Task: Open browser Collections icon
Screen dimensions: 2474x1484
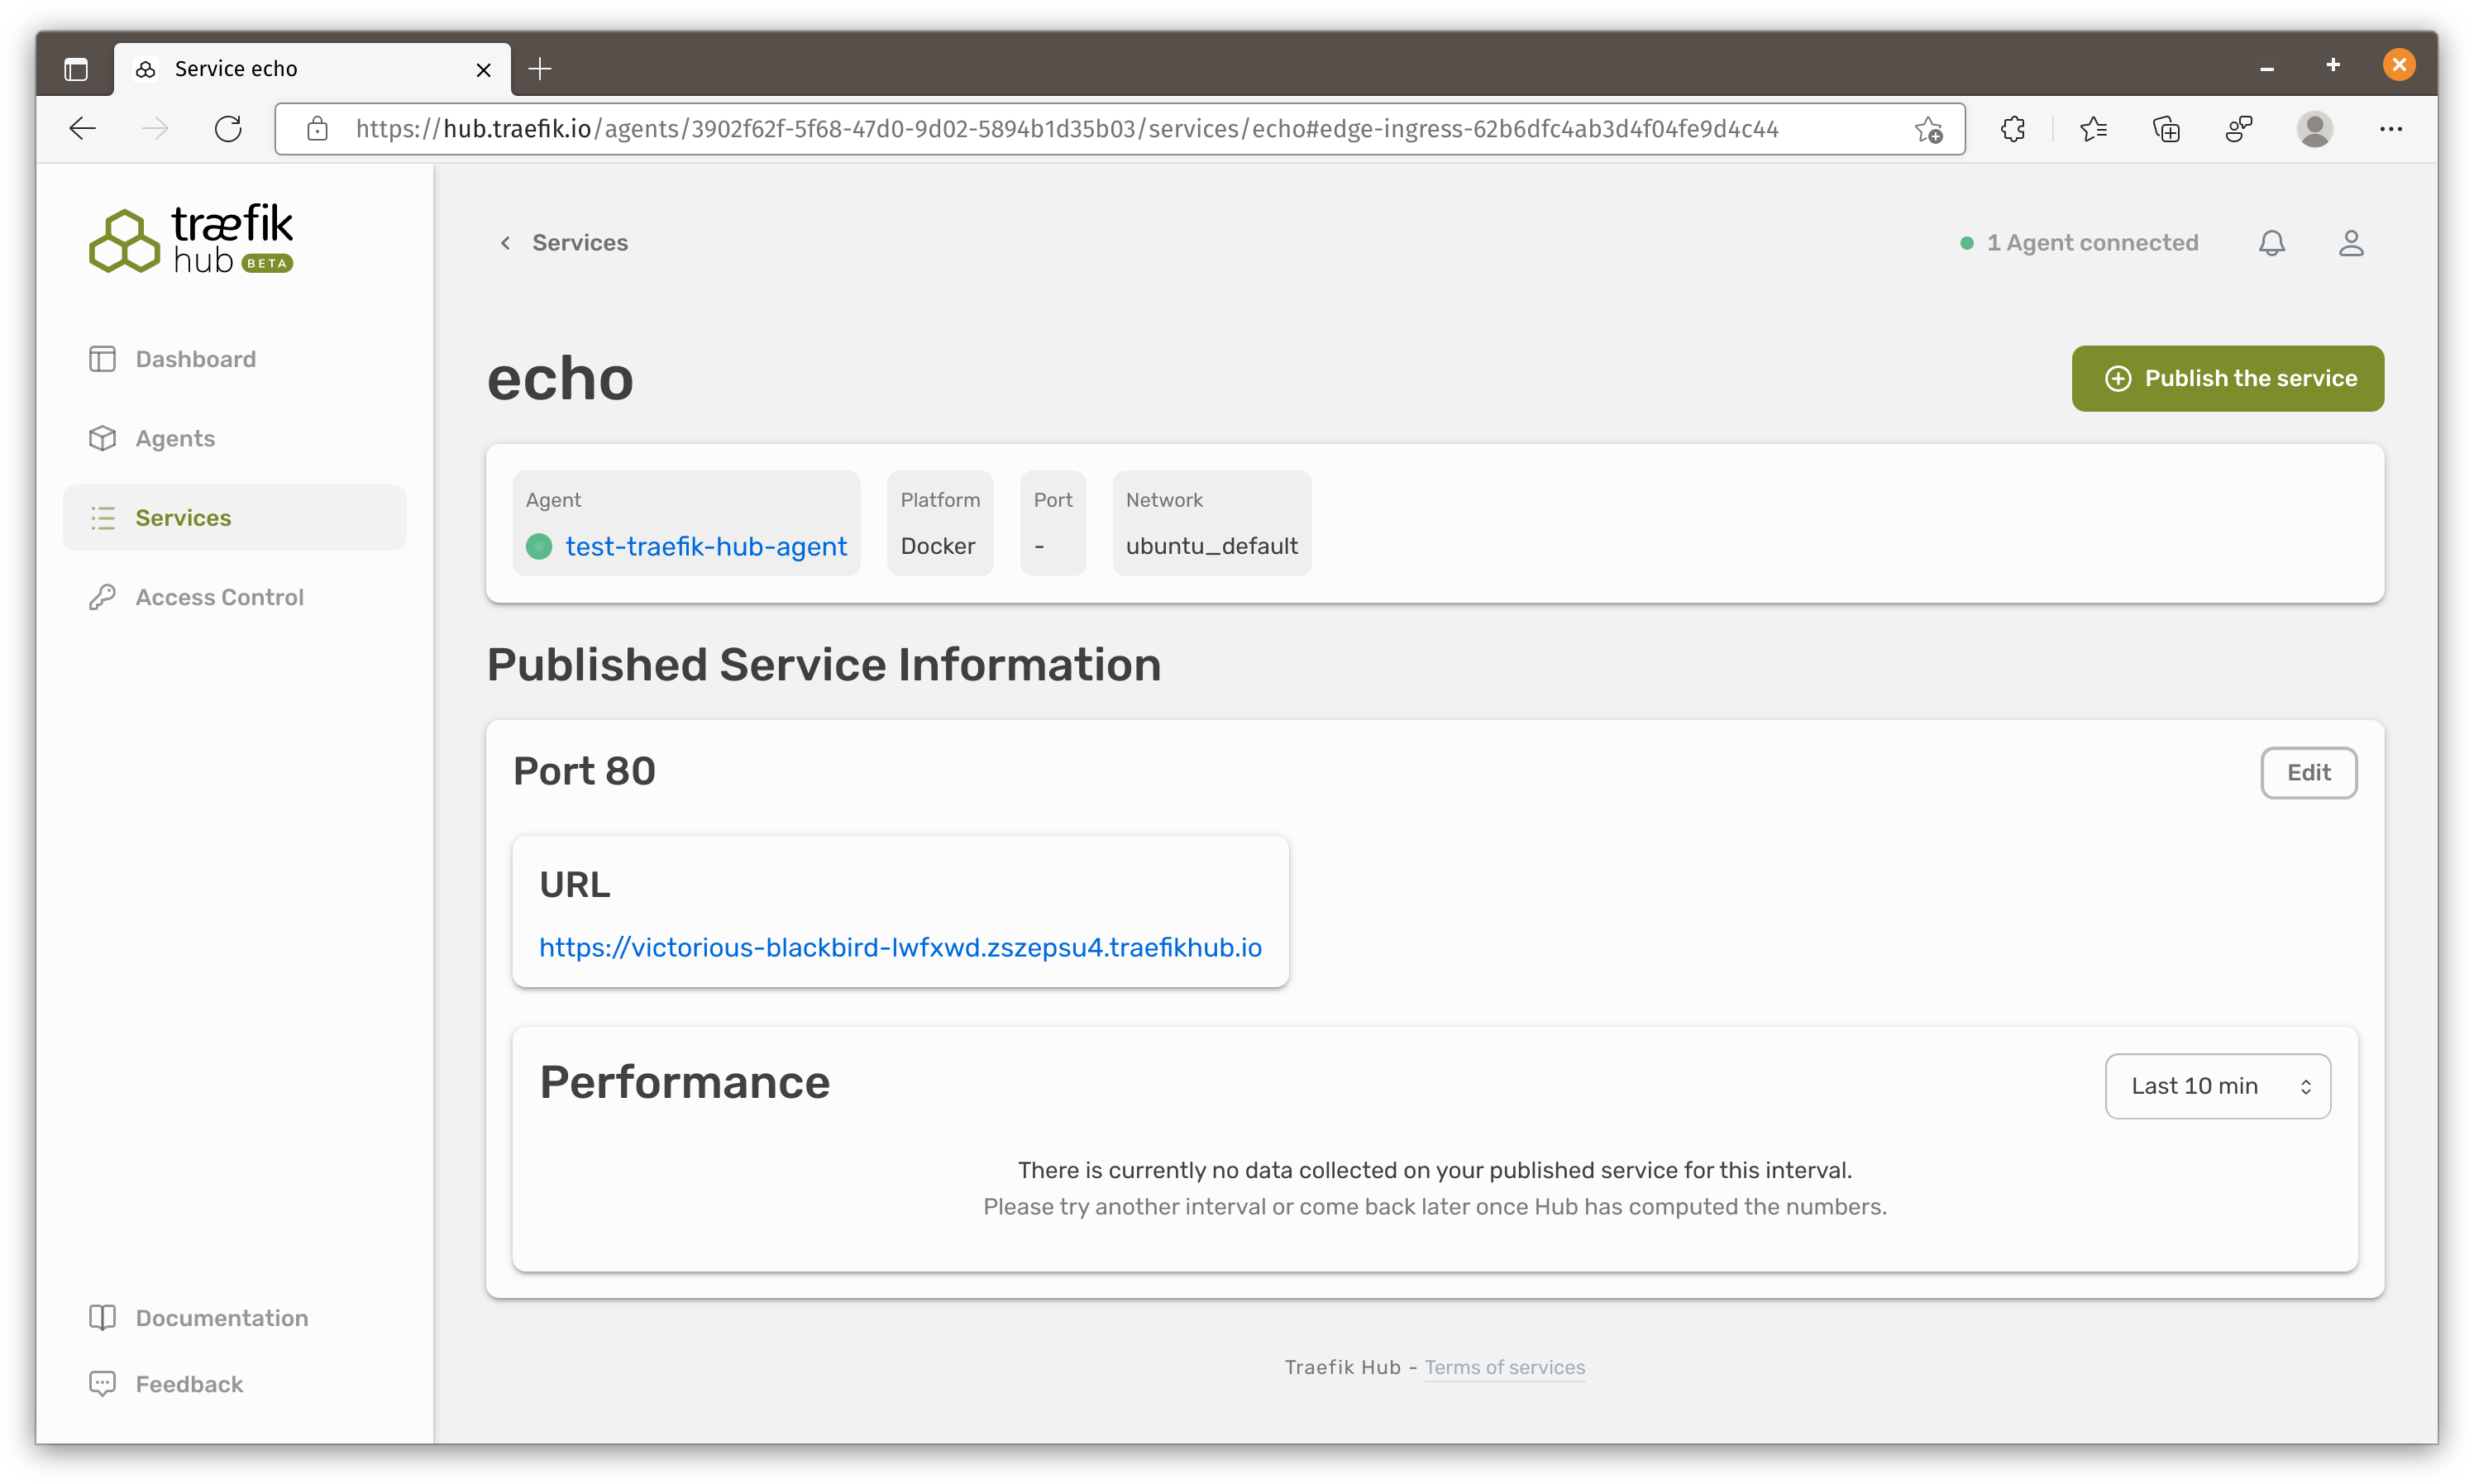Action: 2165,129
